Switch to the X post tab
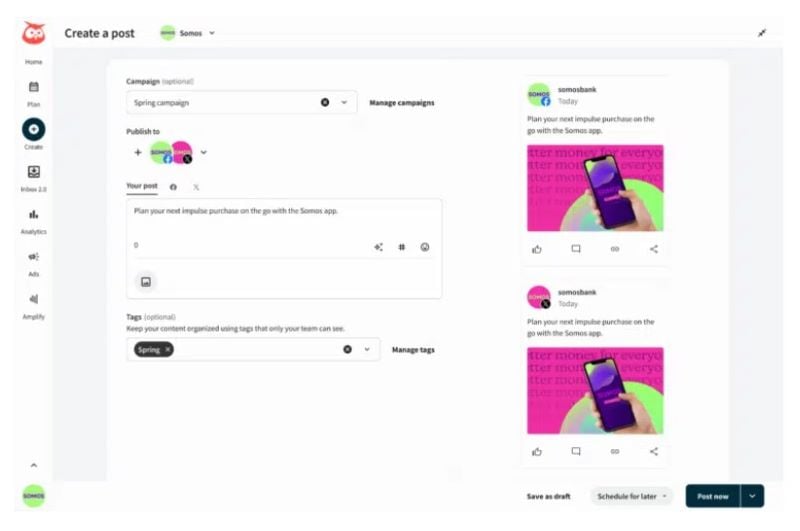This screenshot has height=531, width=800. coord(196,187)
